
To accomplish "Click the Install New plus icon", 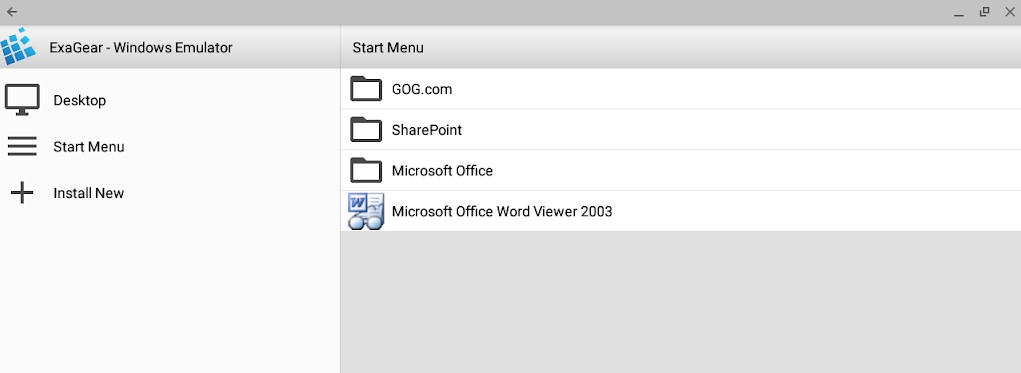I will [22, 193].
